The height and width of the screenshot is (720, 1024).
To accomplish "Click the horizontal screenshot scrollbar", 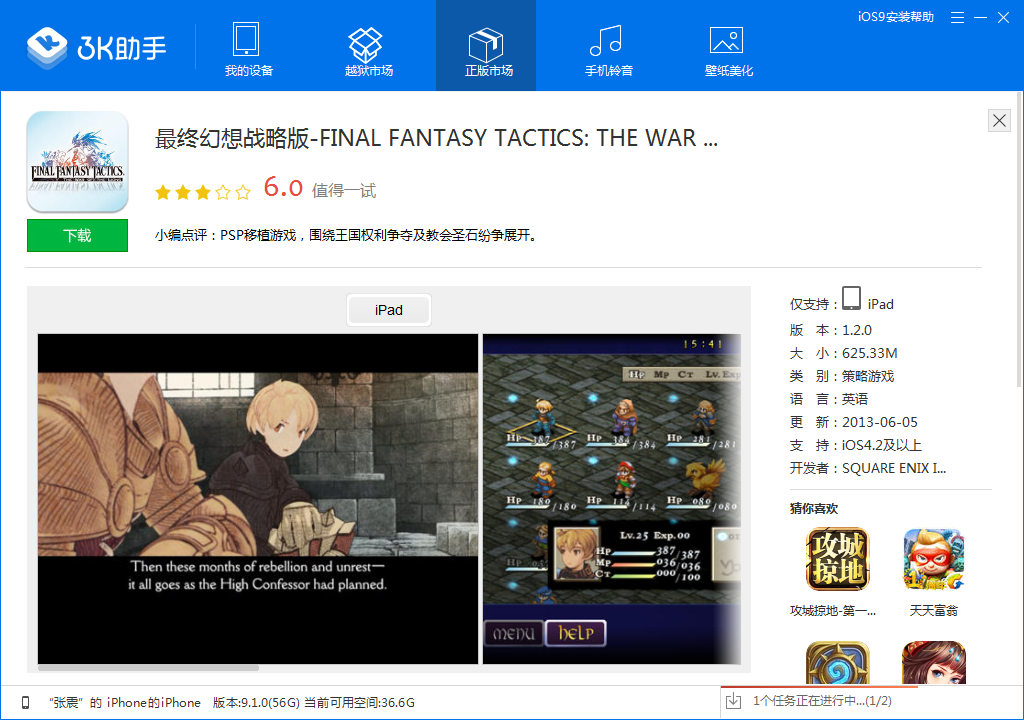I will (x=148, y=668).
